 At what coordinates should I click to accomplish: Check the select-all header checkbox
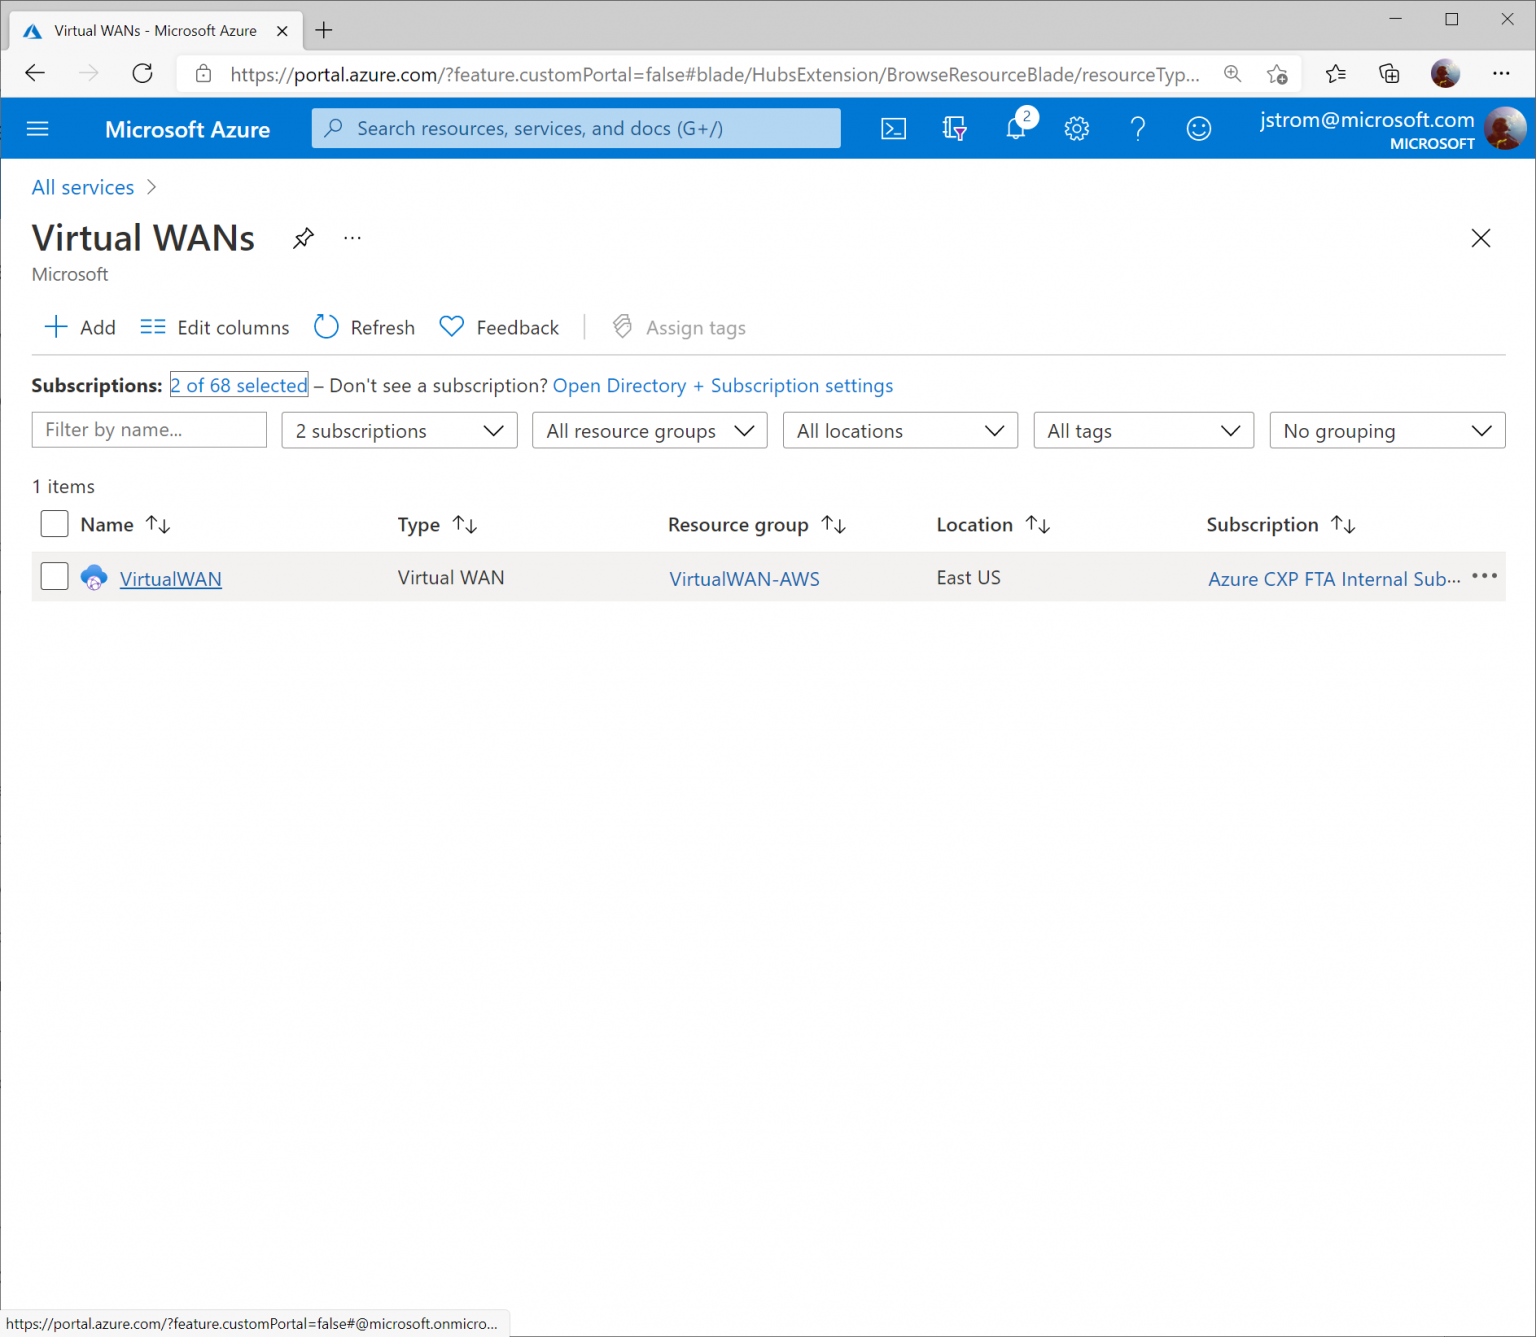pyautogui.click(x=54, y=523)
